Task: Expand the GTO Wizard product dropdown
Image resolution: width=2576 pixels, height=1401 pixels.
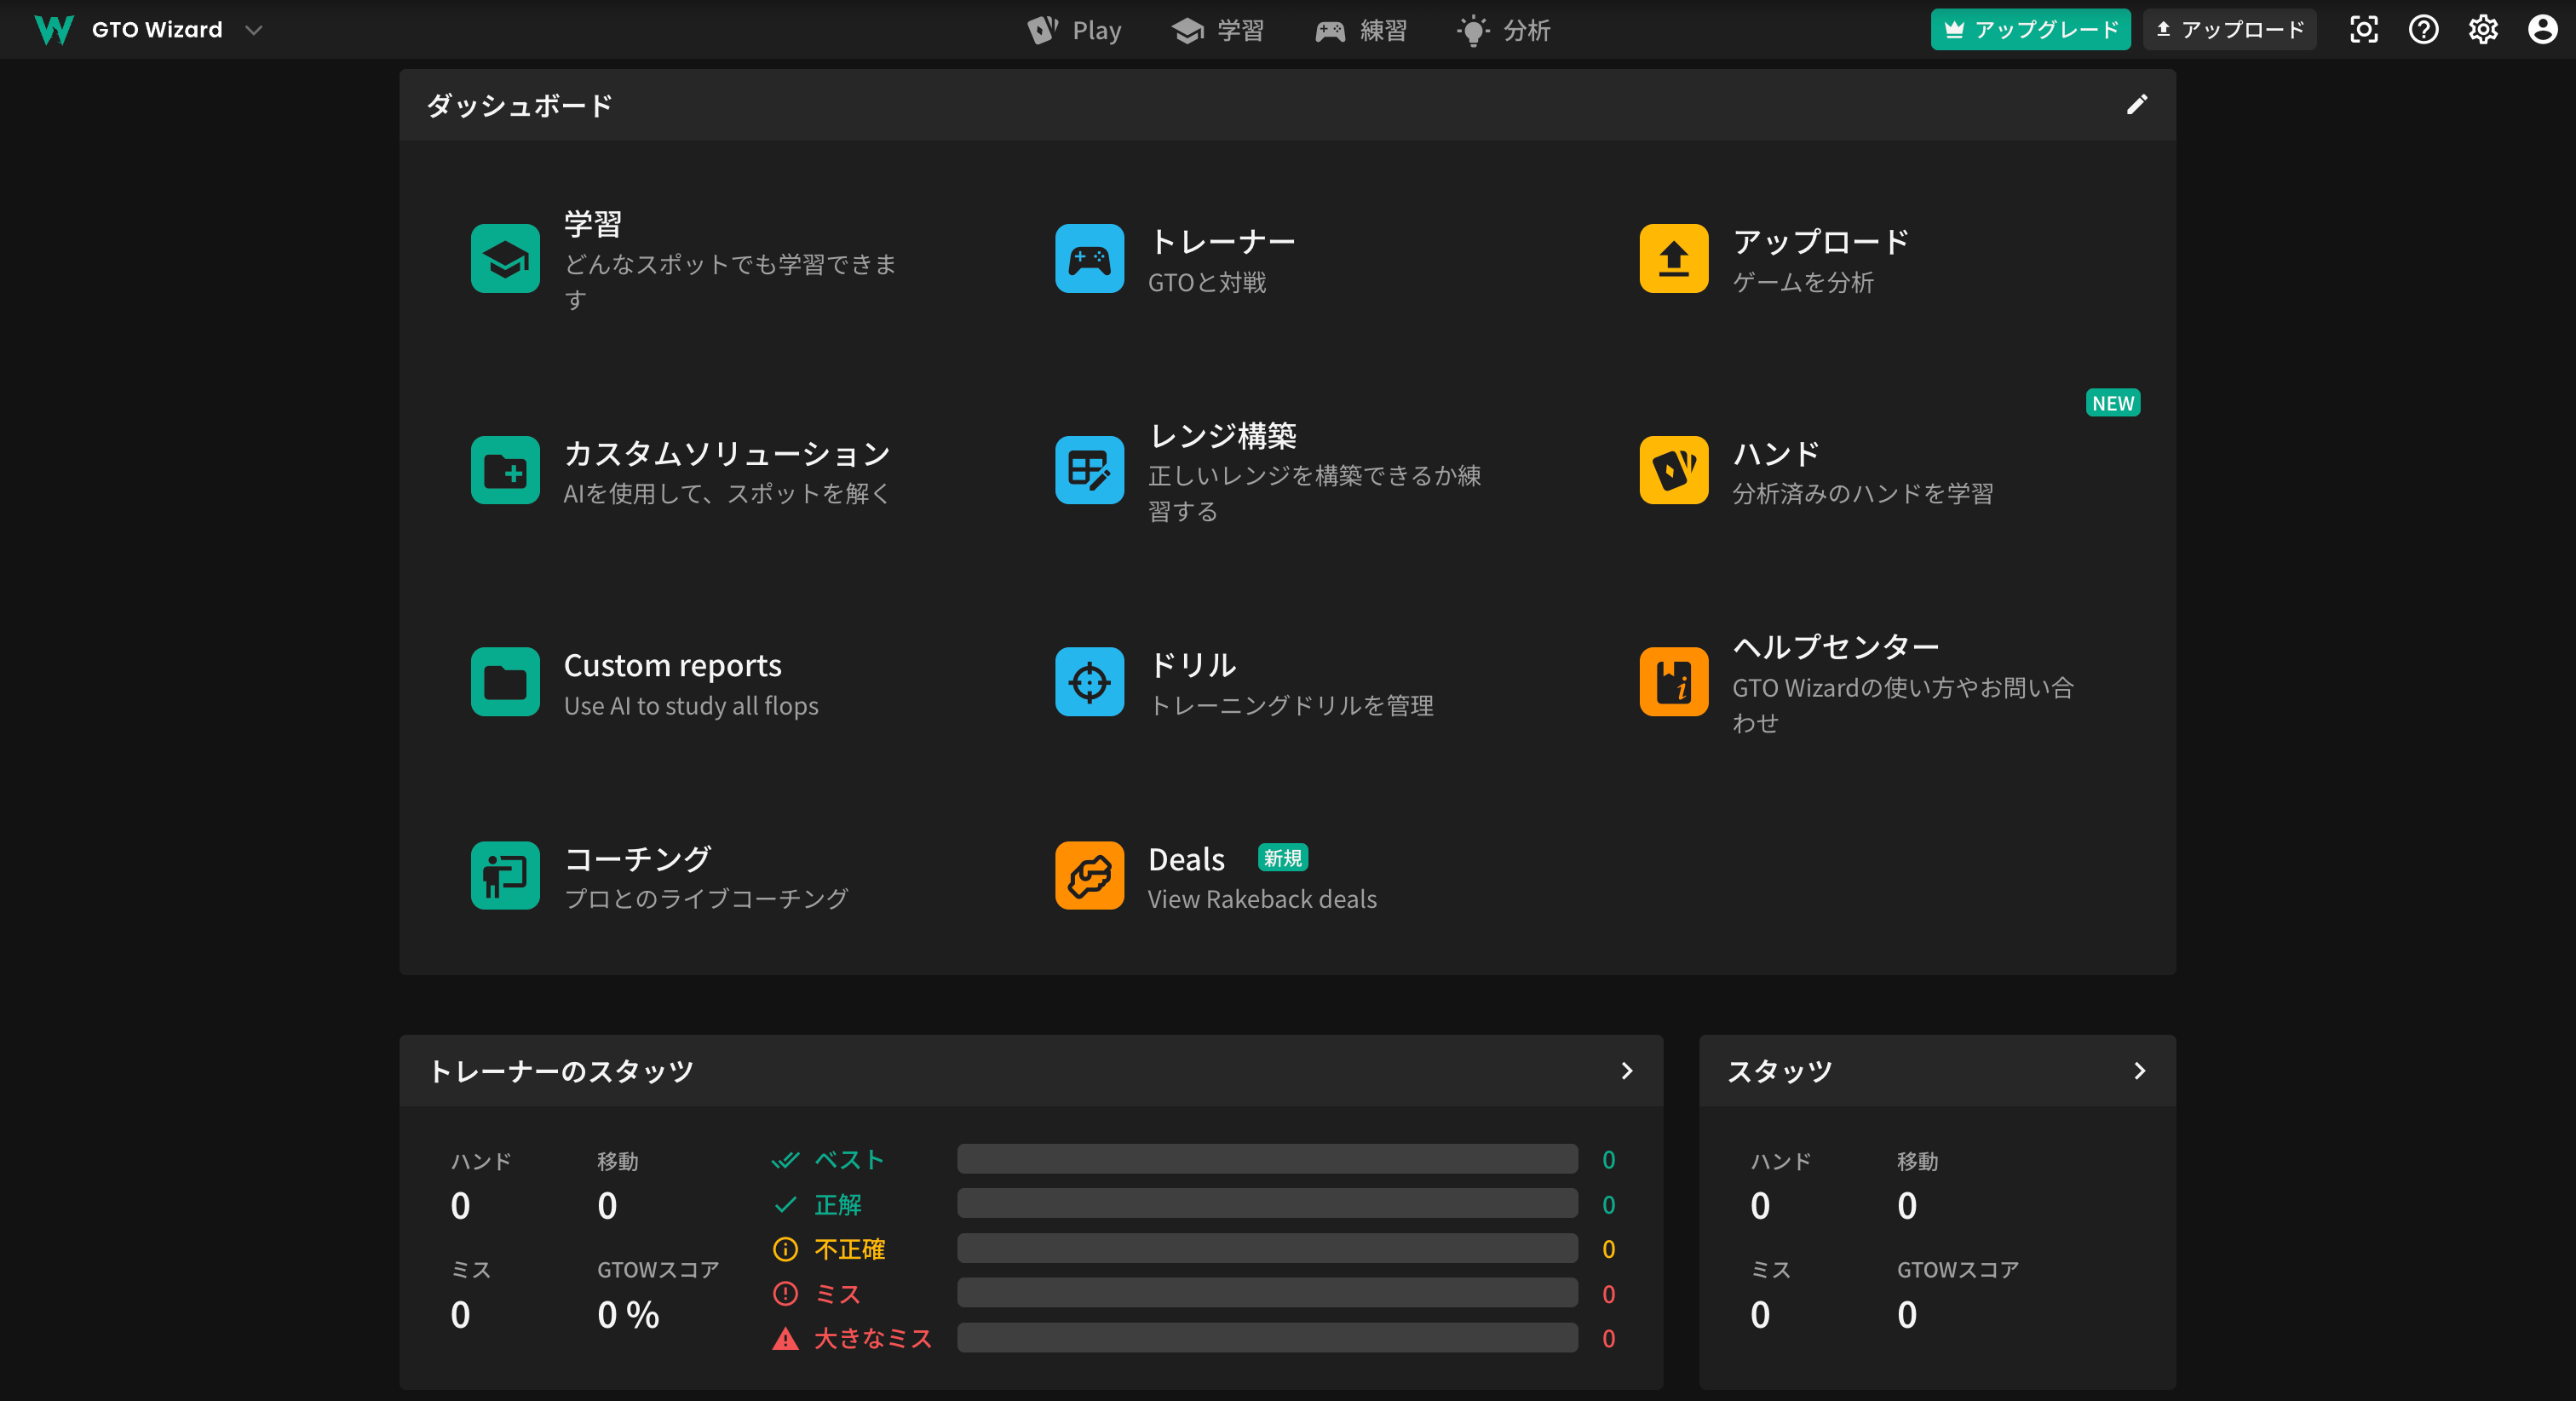Action: coord(254,30)
